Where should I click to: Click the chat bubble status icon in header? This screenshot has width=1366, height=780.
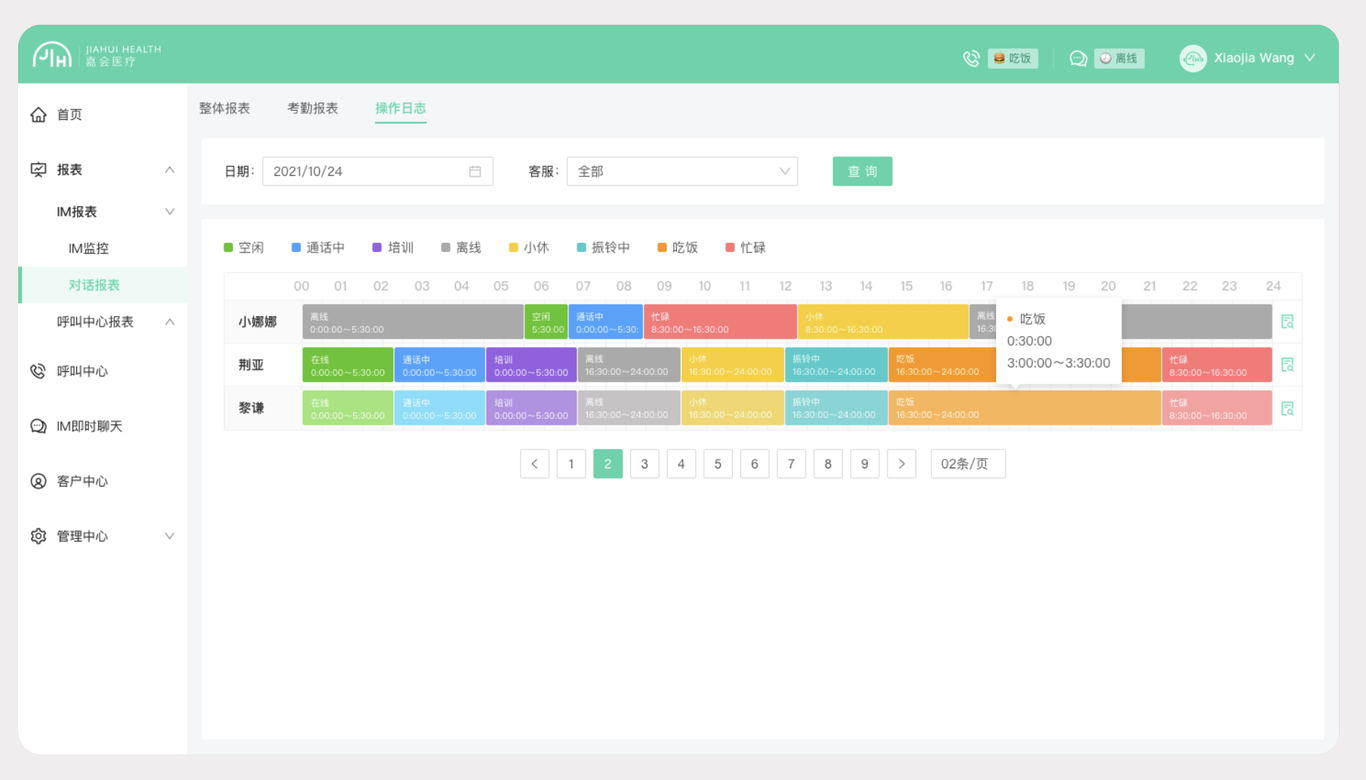(x=1078, y=59)
